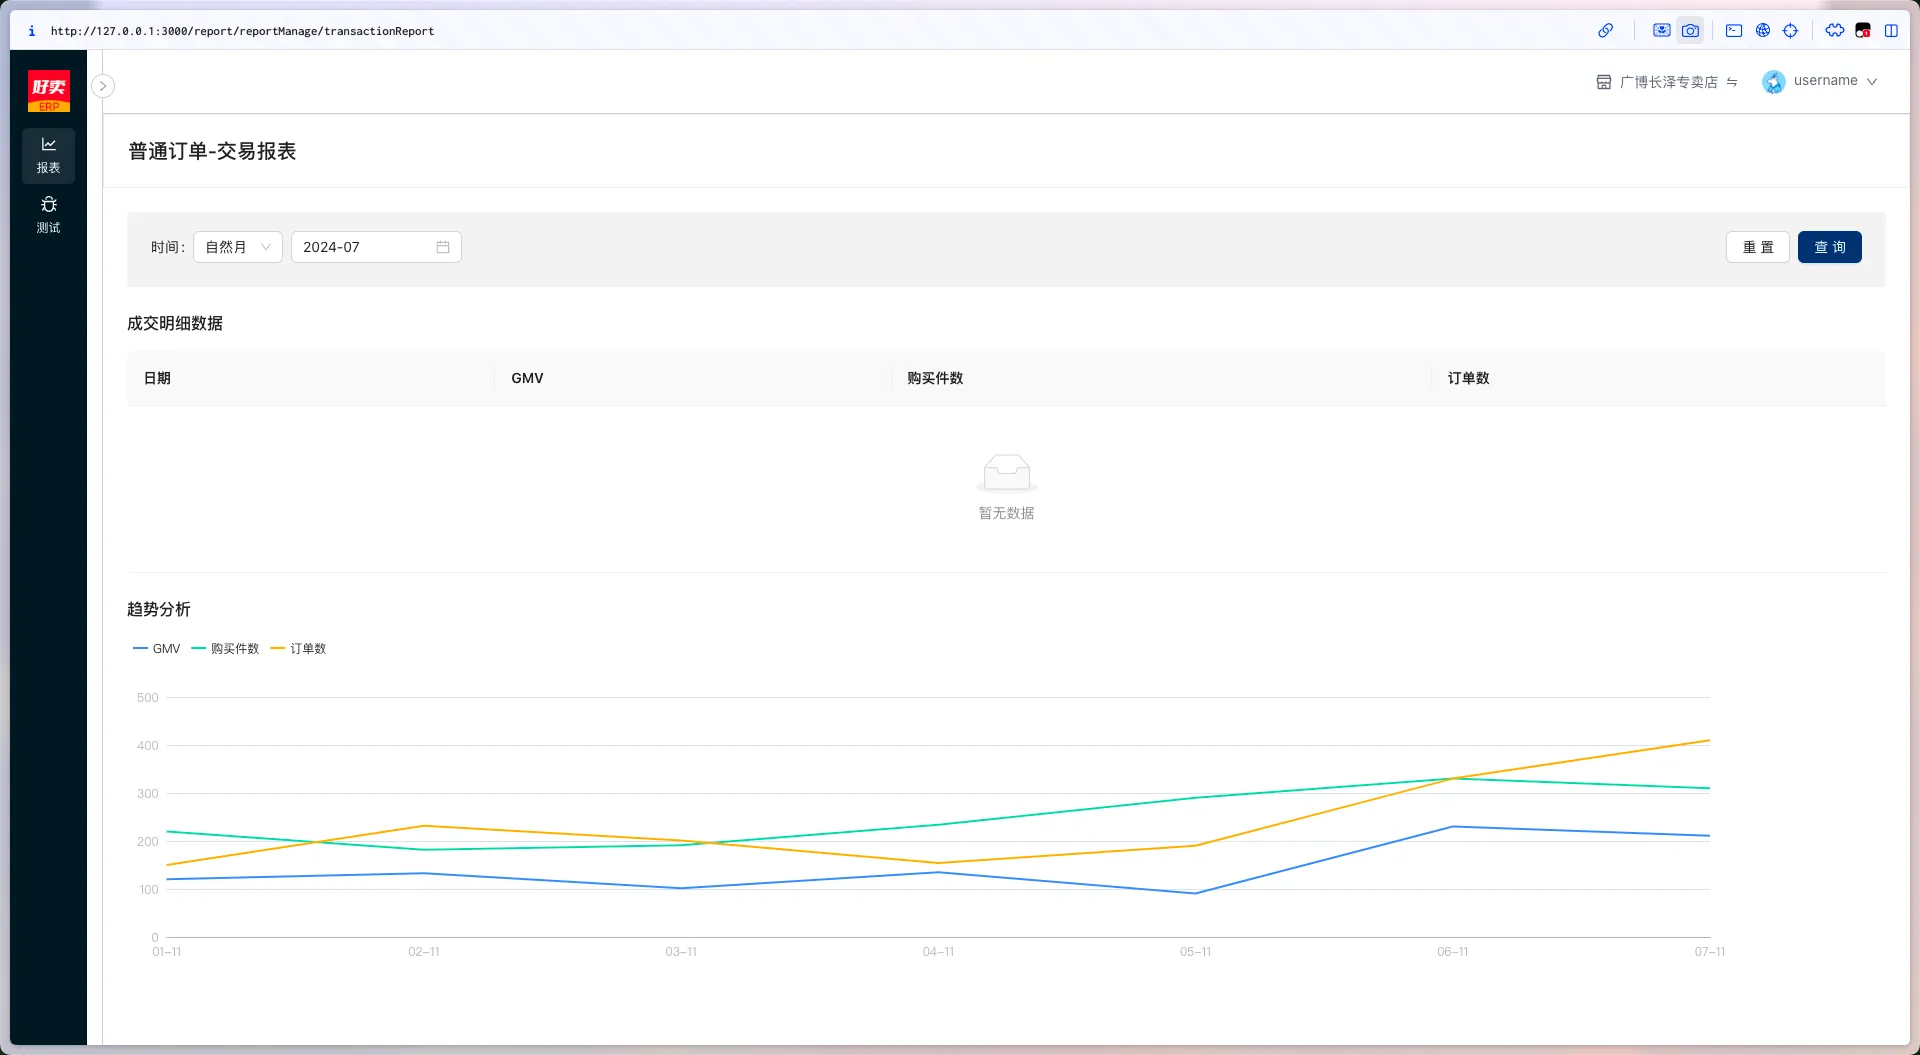Open the terminal console icon
Screen dimensions: 1920x1055
[1734, 31]
